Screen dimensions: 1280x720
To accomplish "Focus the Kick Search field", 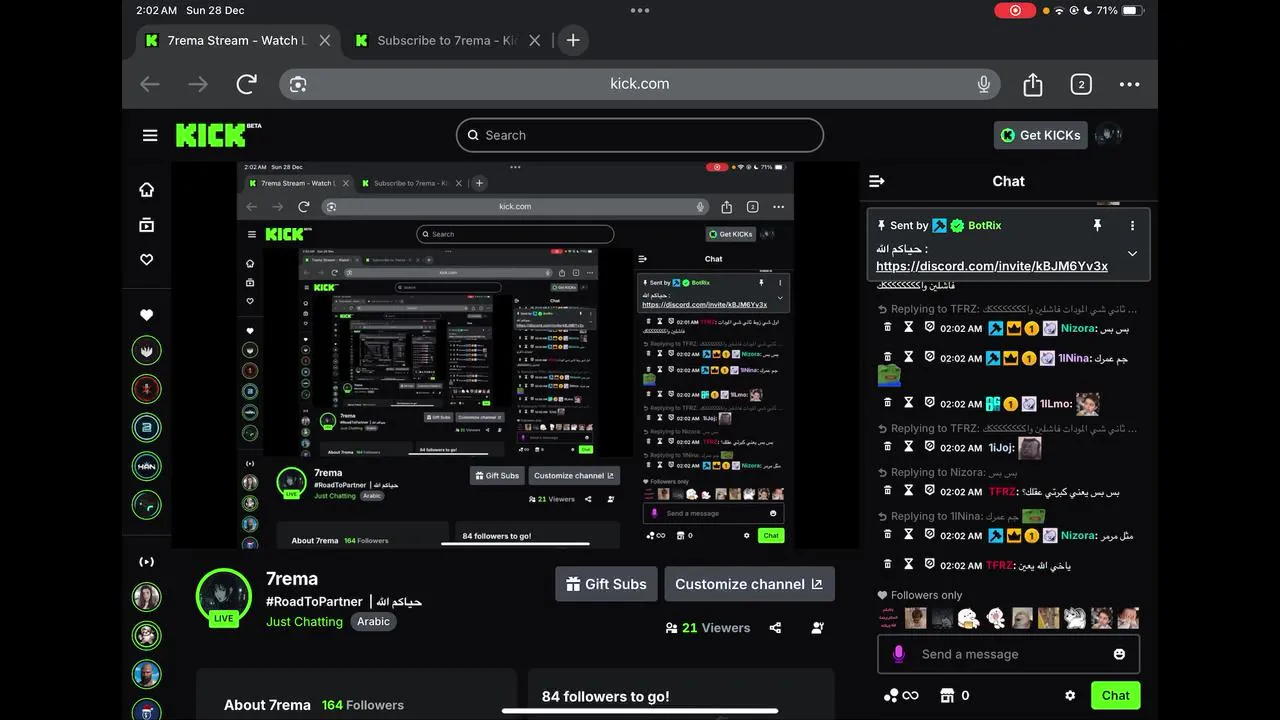I will click(x=640, y=135).
